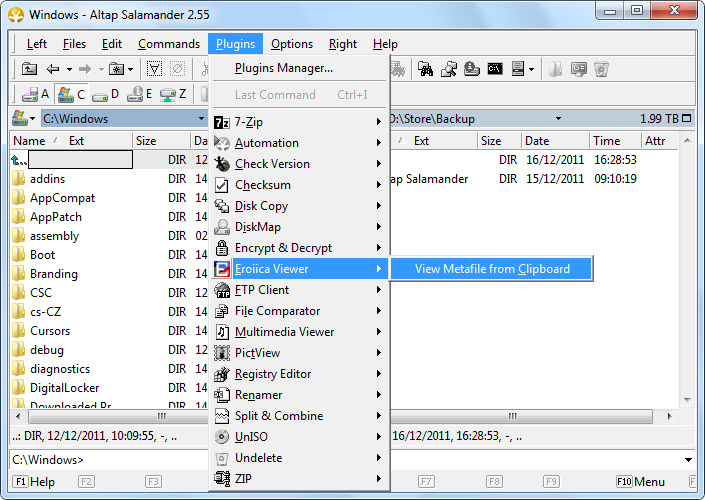Switch to floppy drive A
Image resolution: width=705 pixels, height=500 pixels.
click(36, 94)
